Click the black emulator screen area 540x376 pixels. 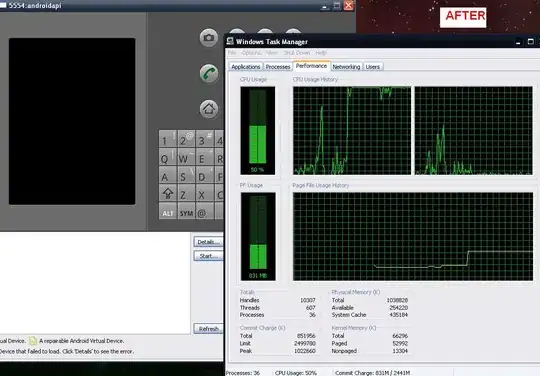[72, 121]
